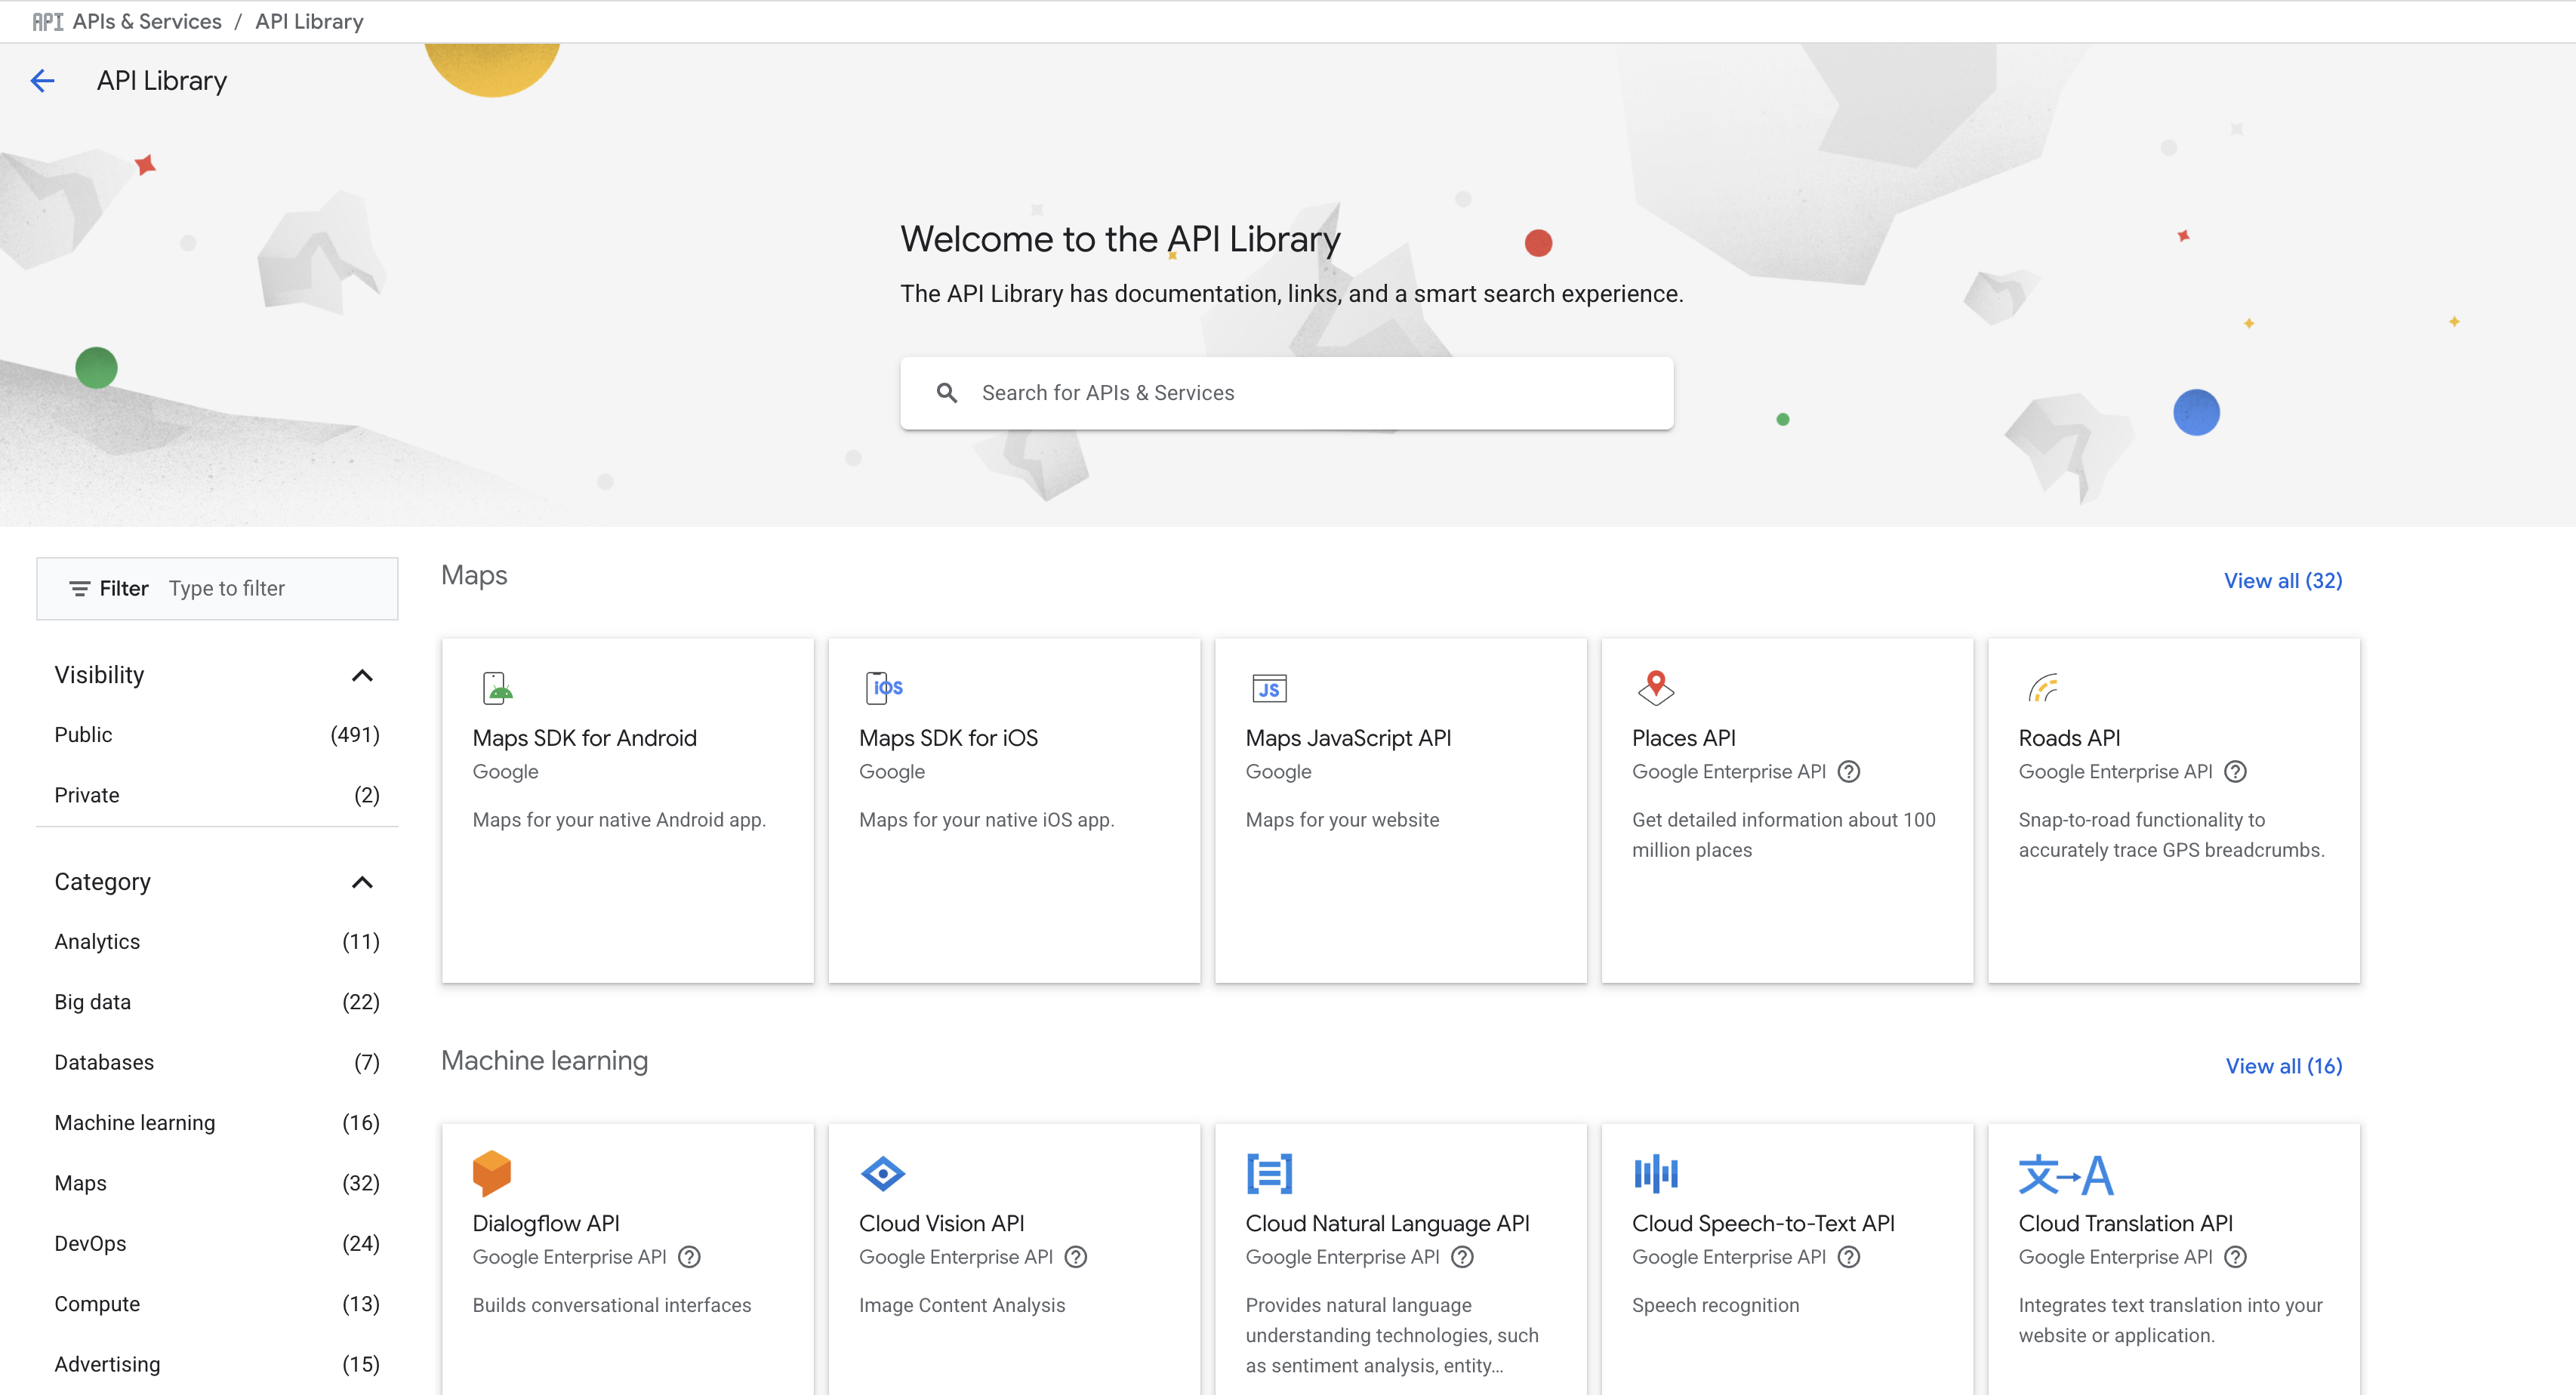The width and height of the screenshot is (2576, 1395).
Task: Click the Search for APIs & Services field
Action: [x=1286, y=393]
